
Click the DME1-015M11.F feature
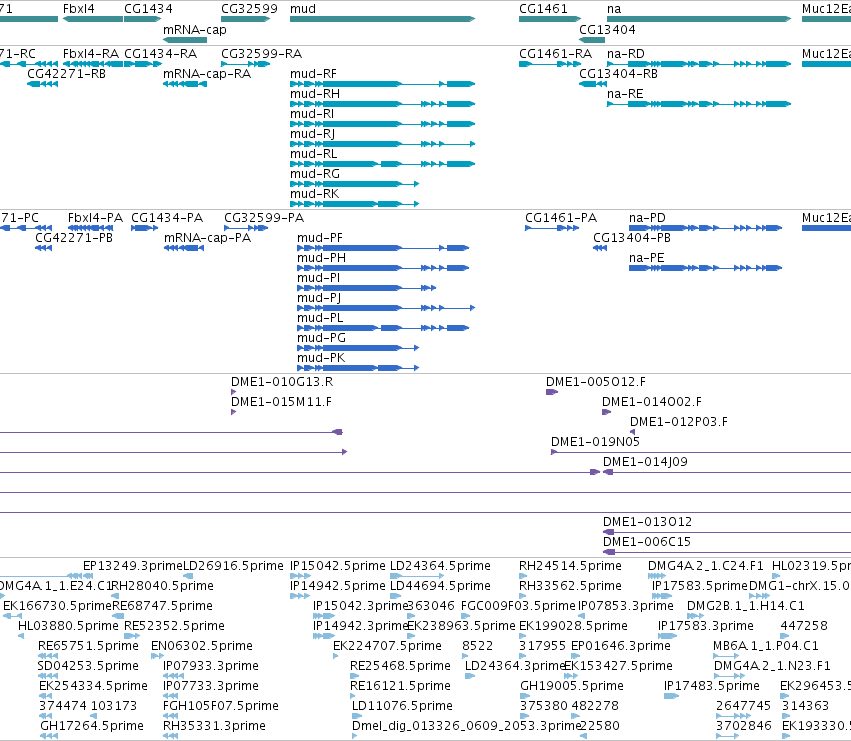[281, 402]
